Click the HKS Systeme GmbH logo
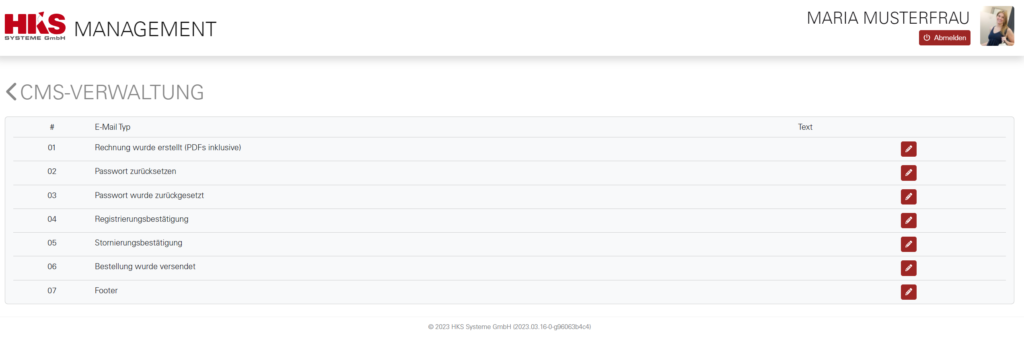1024x362 pixels. point(35,27)
